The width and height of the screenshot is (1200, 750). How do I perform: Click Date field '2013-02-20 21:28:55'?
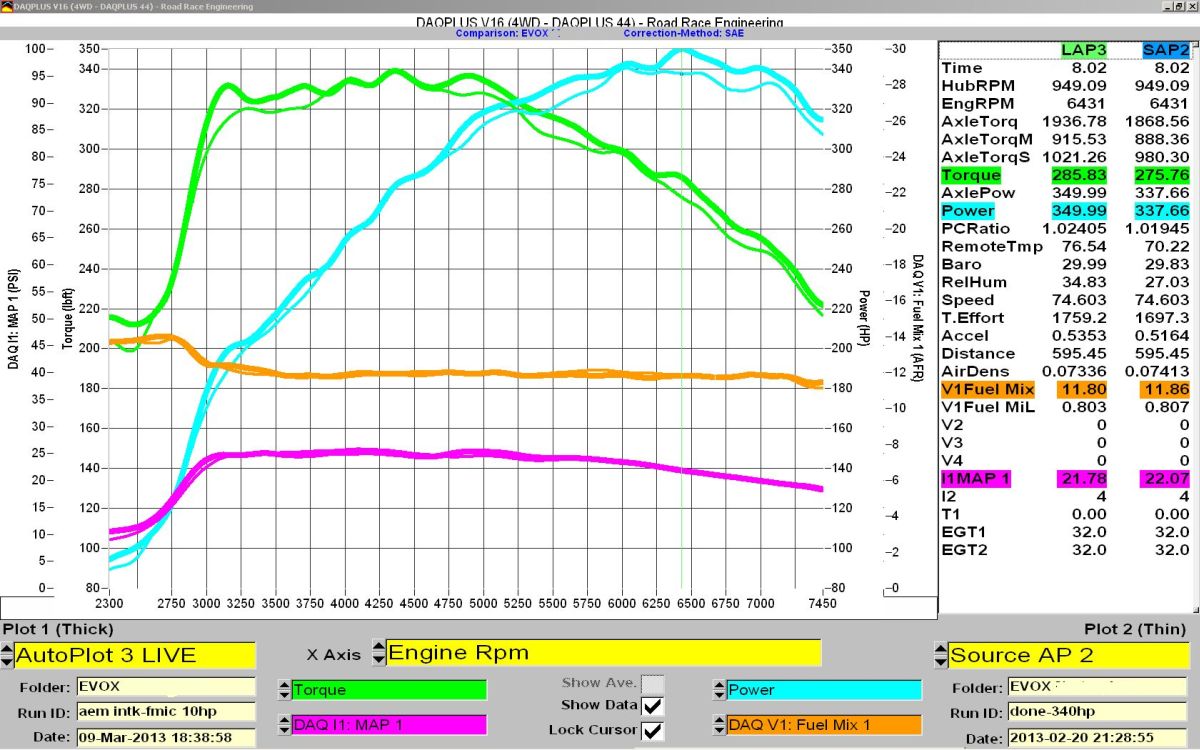[x=1098, y=737]
